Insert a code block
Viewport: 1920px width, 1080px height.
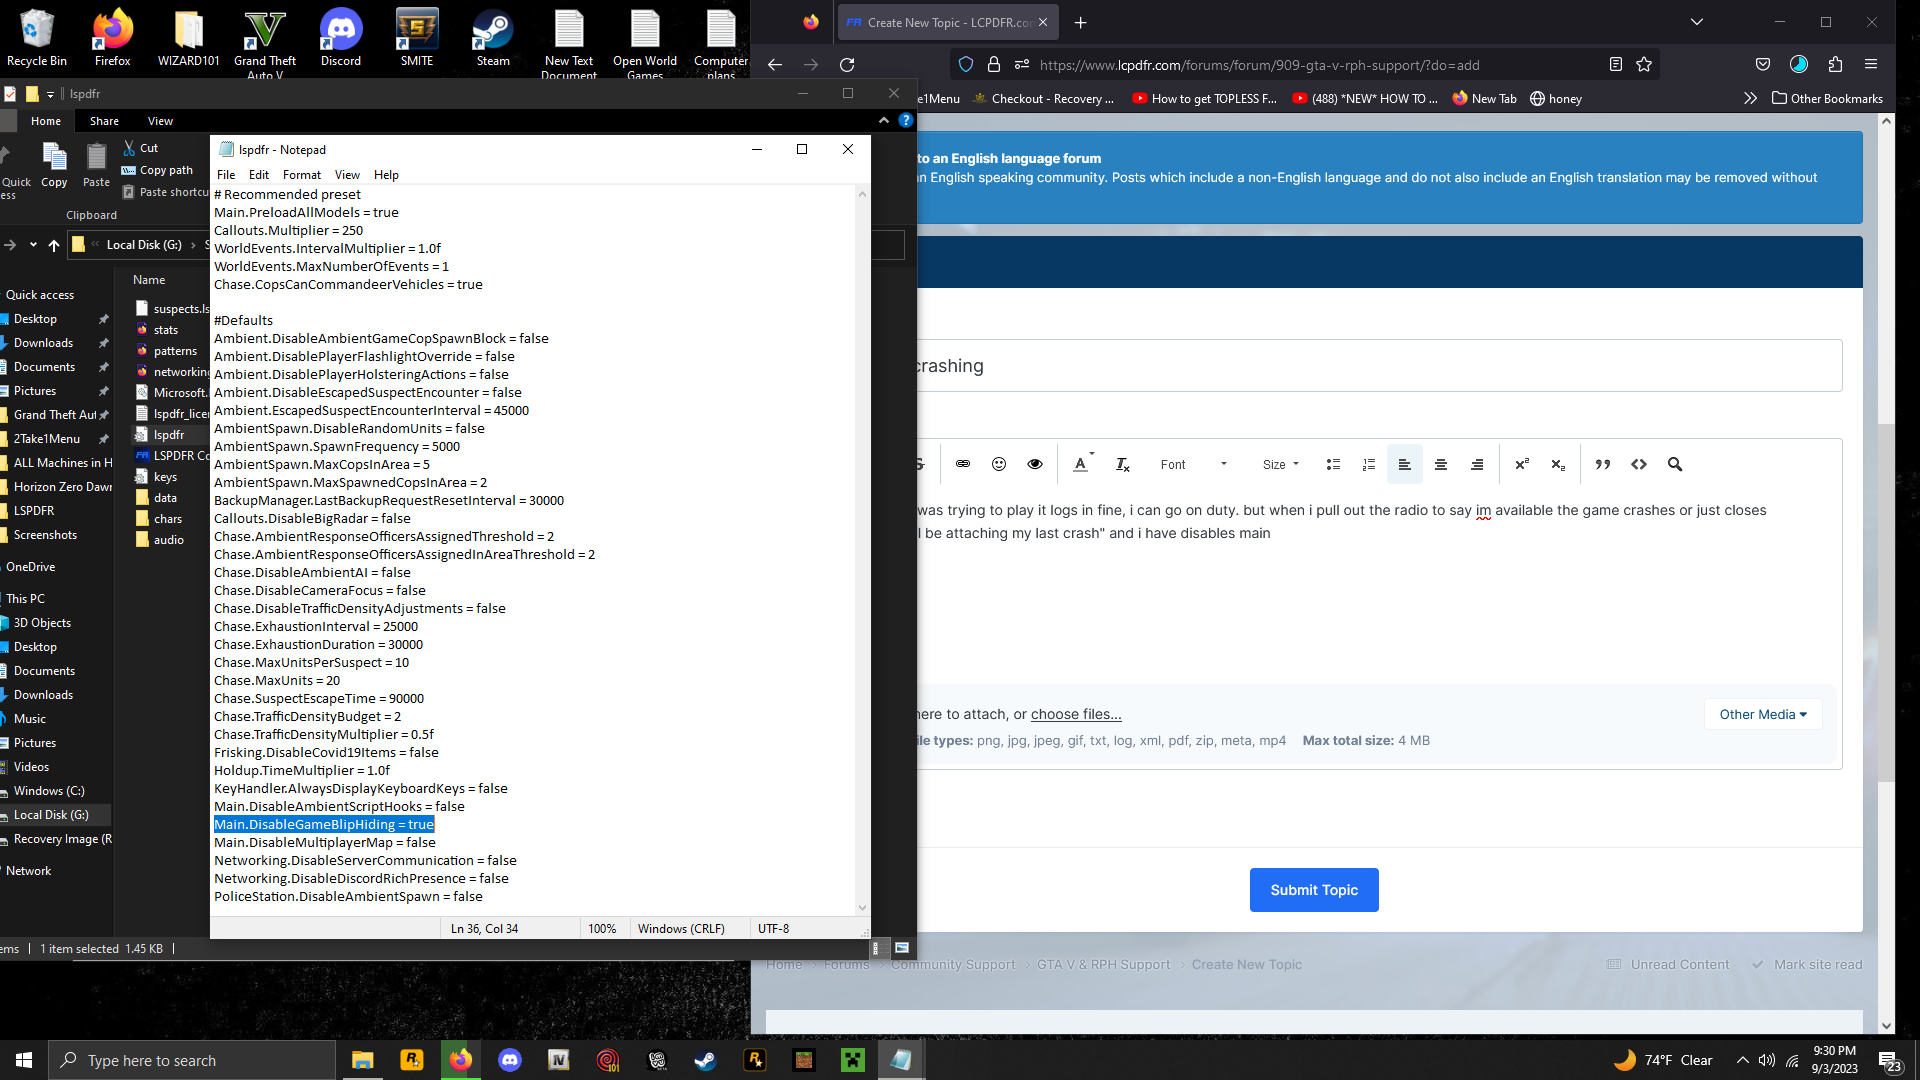pos(1639,464)
